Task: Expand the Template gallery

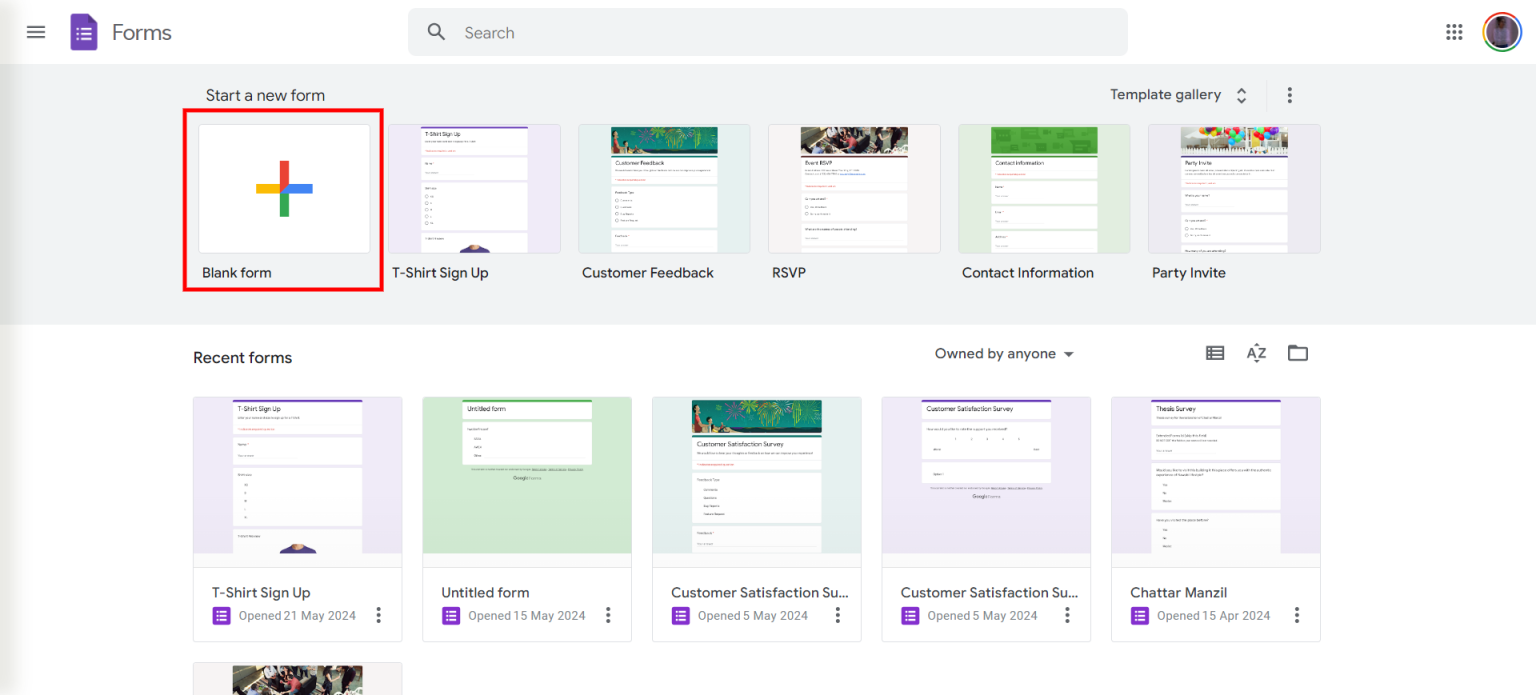Action: [x=1178, y=94]
